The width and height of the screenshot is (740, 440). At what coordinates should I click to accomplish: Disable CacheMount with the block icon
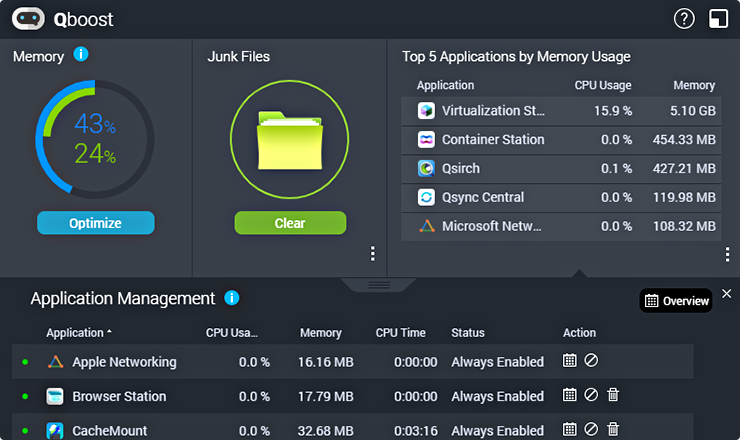[591, 430]
